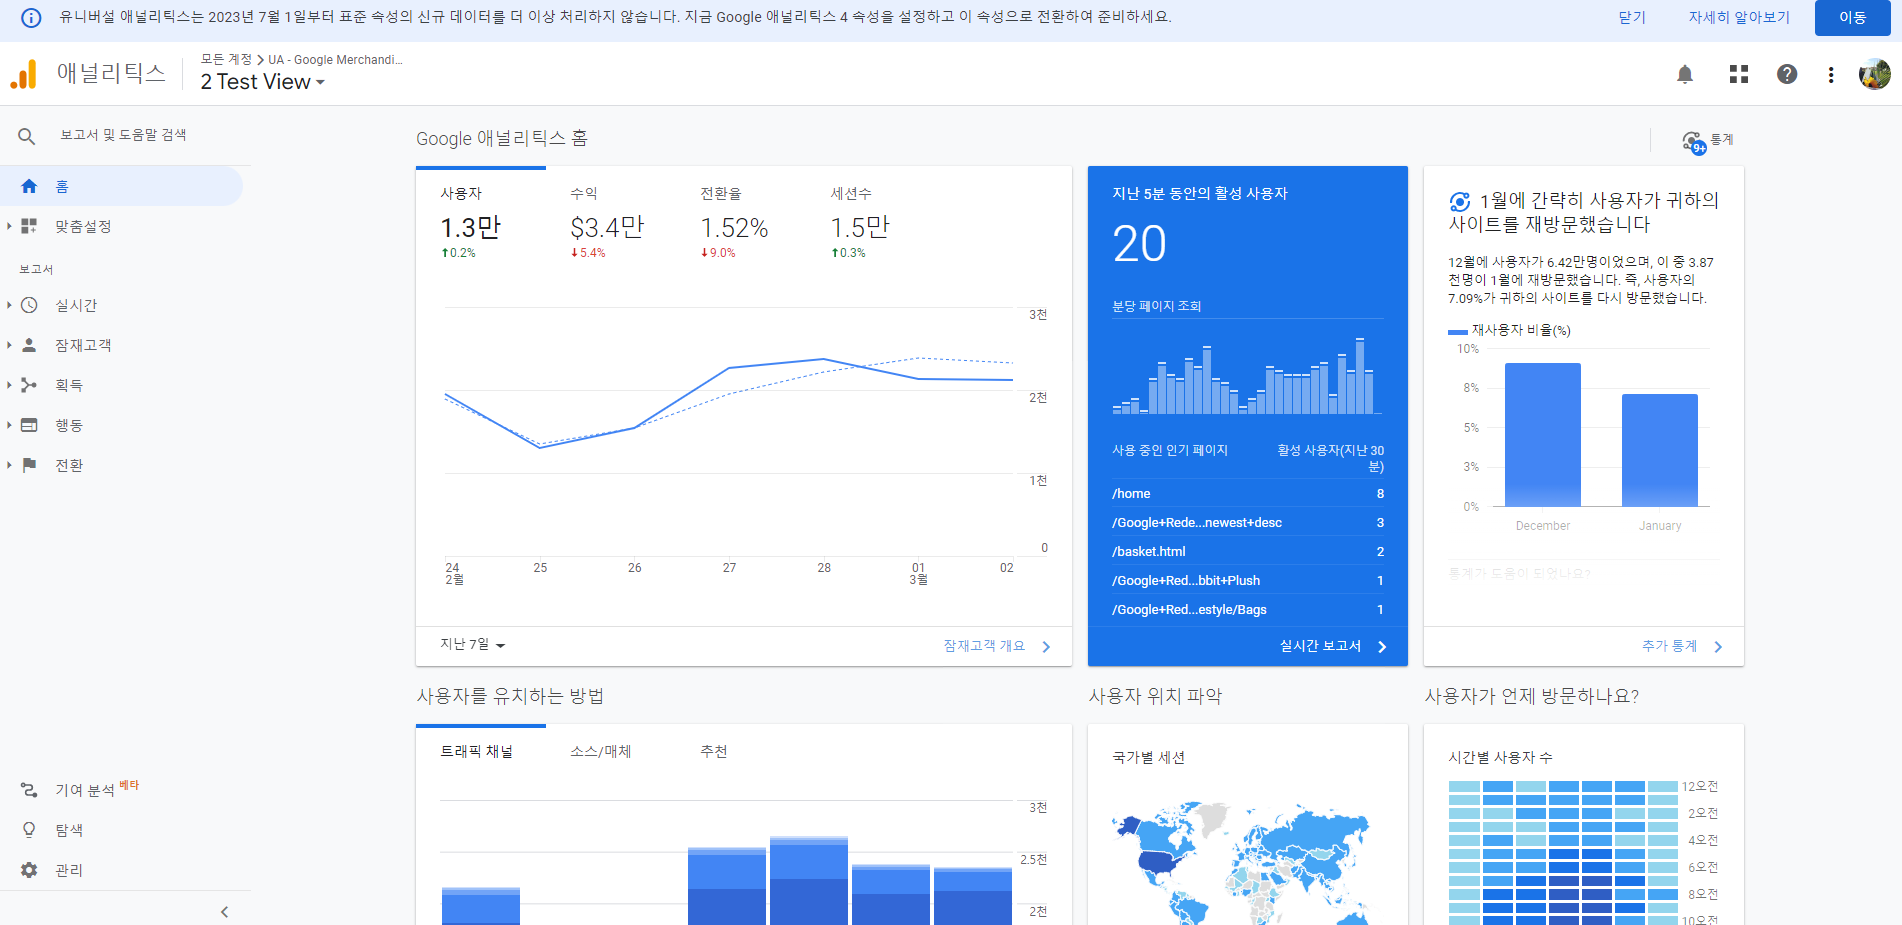Click the 맞춤설정 dashboard icon
1902x925 pixels.
point(29,226)
